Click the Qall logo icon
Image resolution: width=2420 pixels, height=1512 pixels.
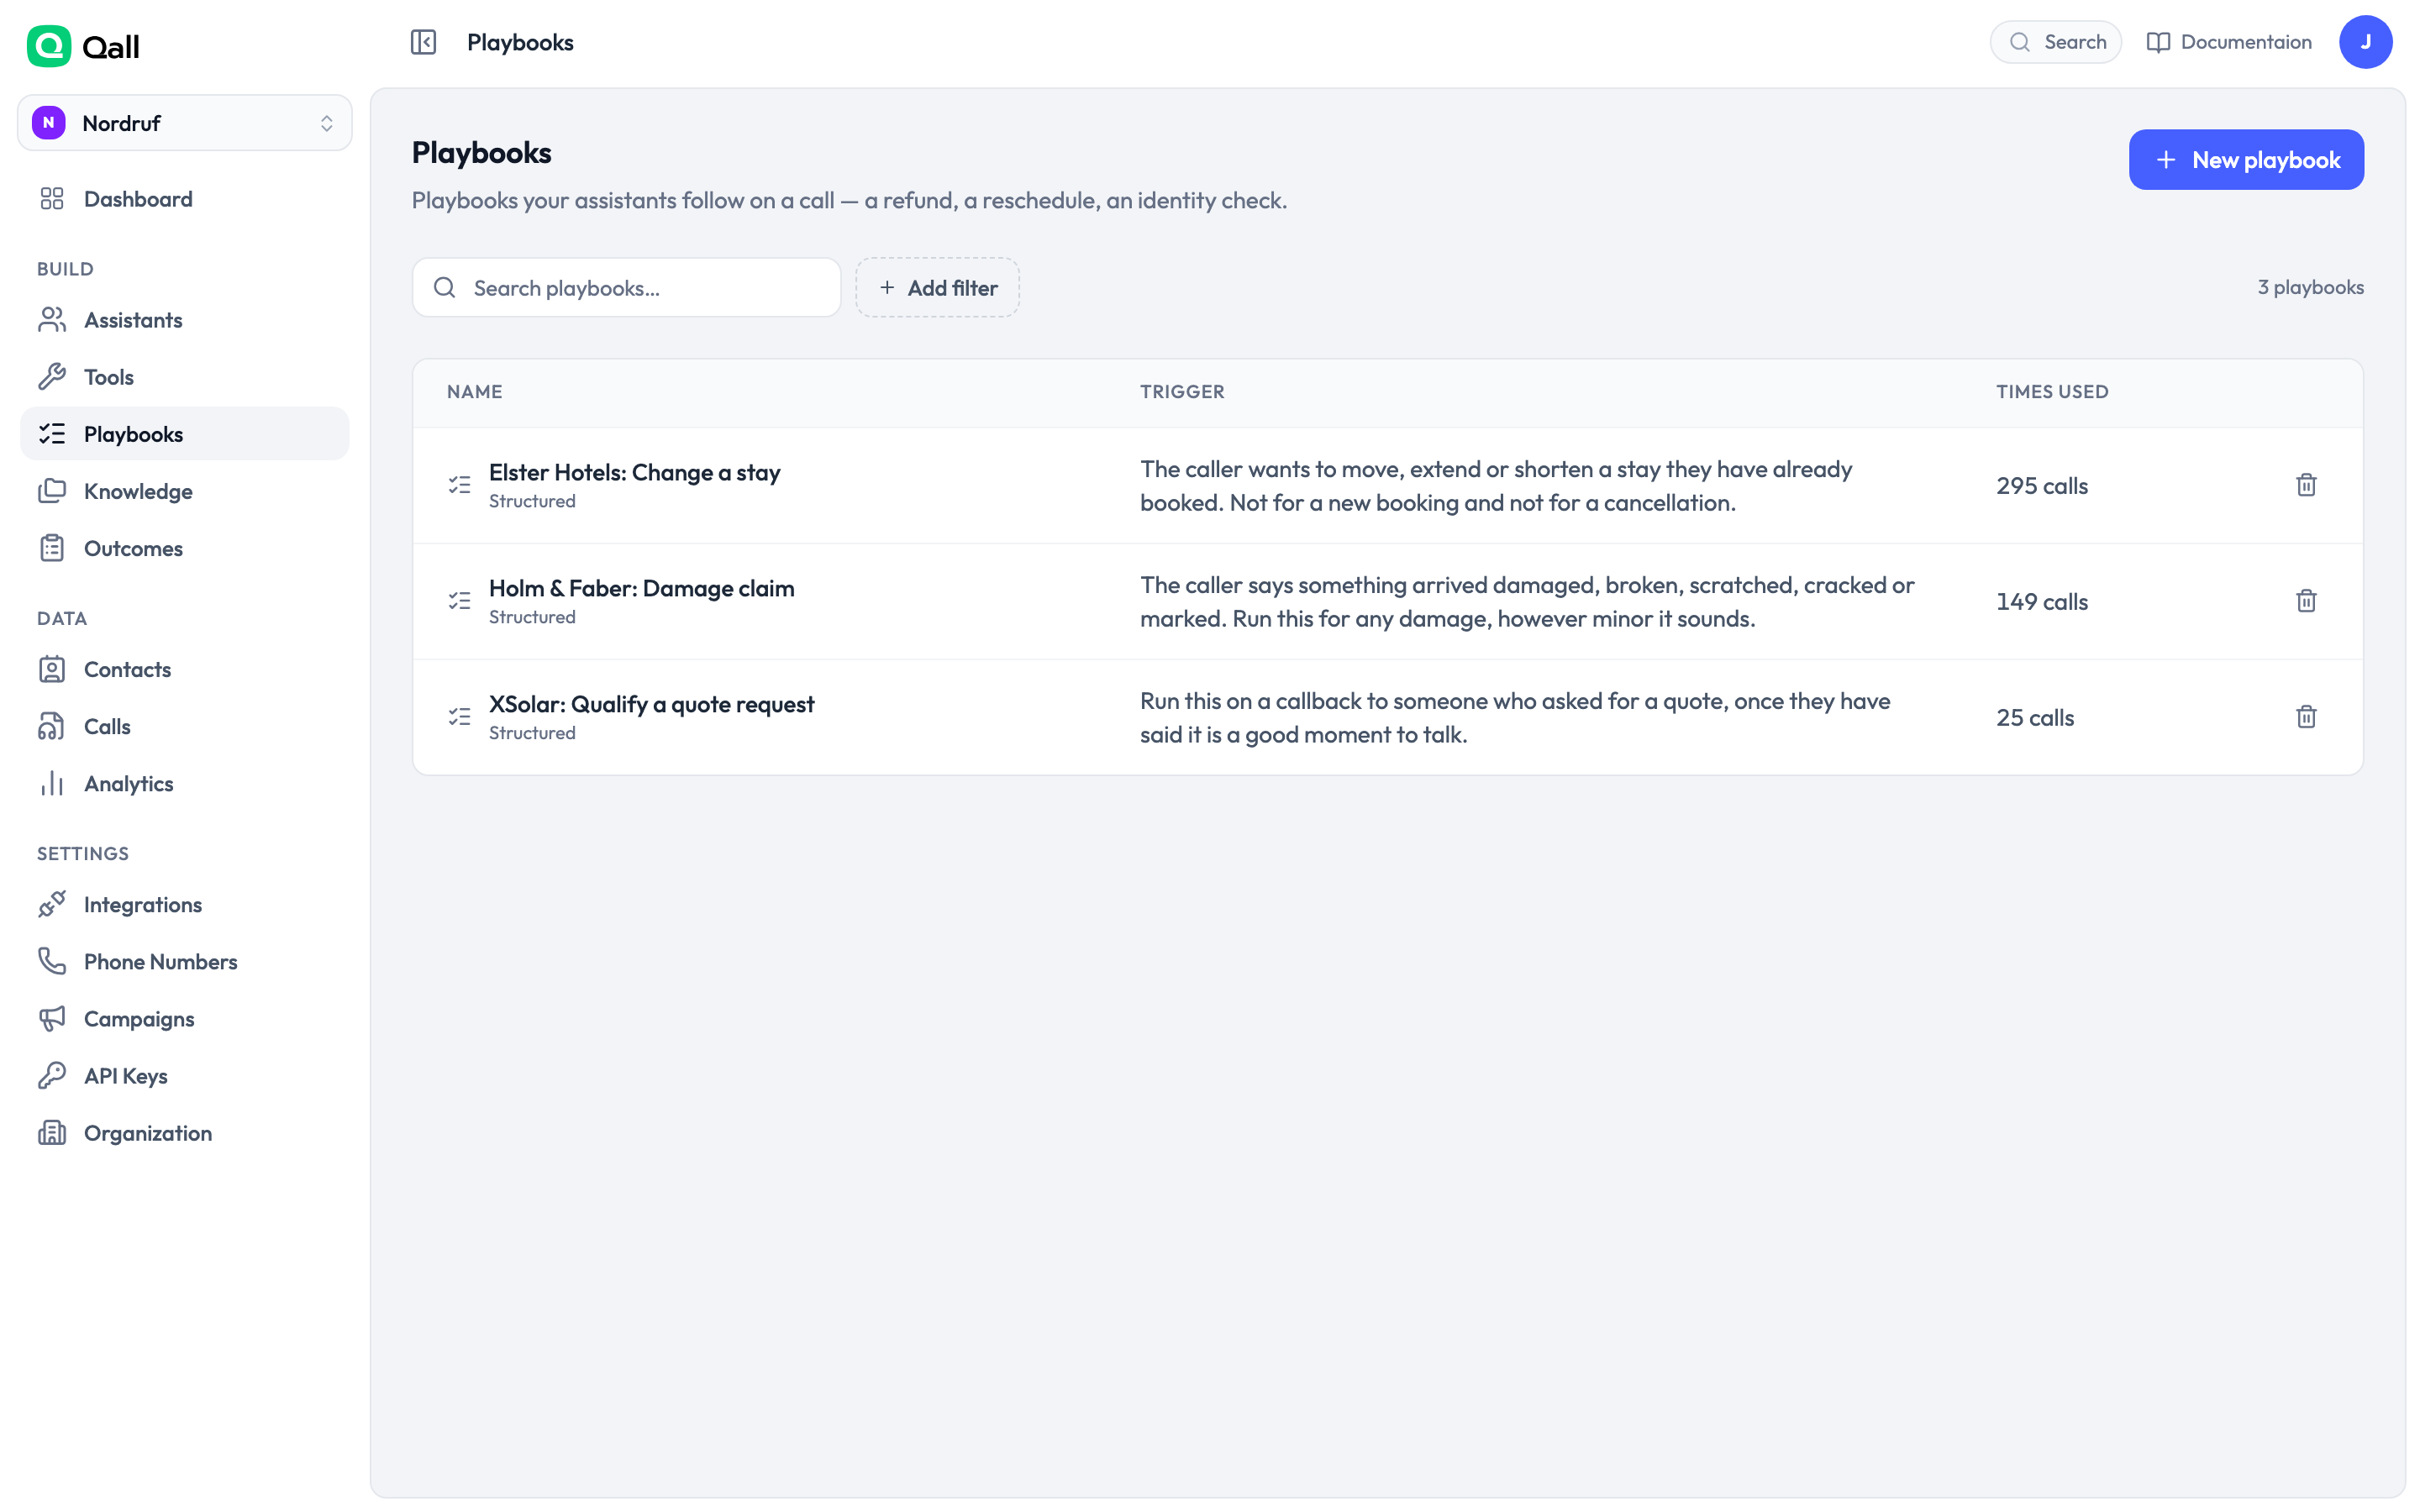48,46
